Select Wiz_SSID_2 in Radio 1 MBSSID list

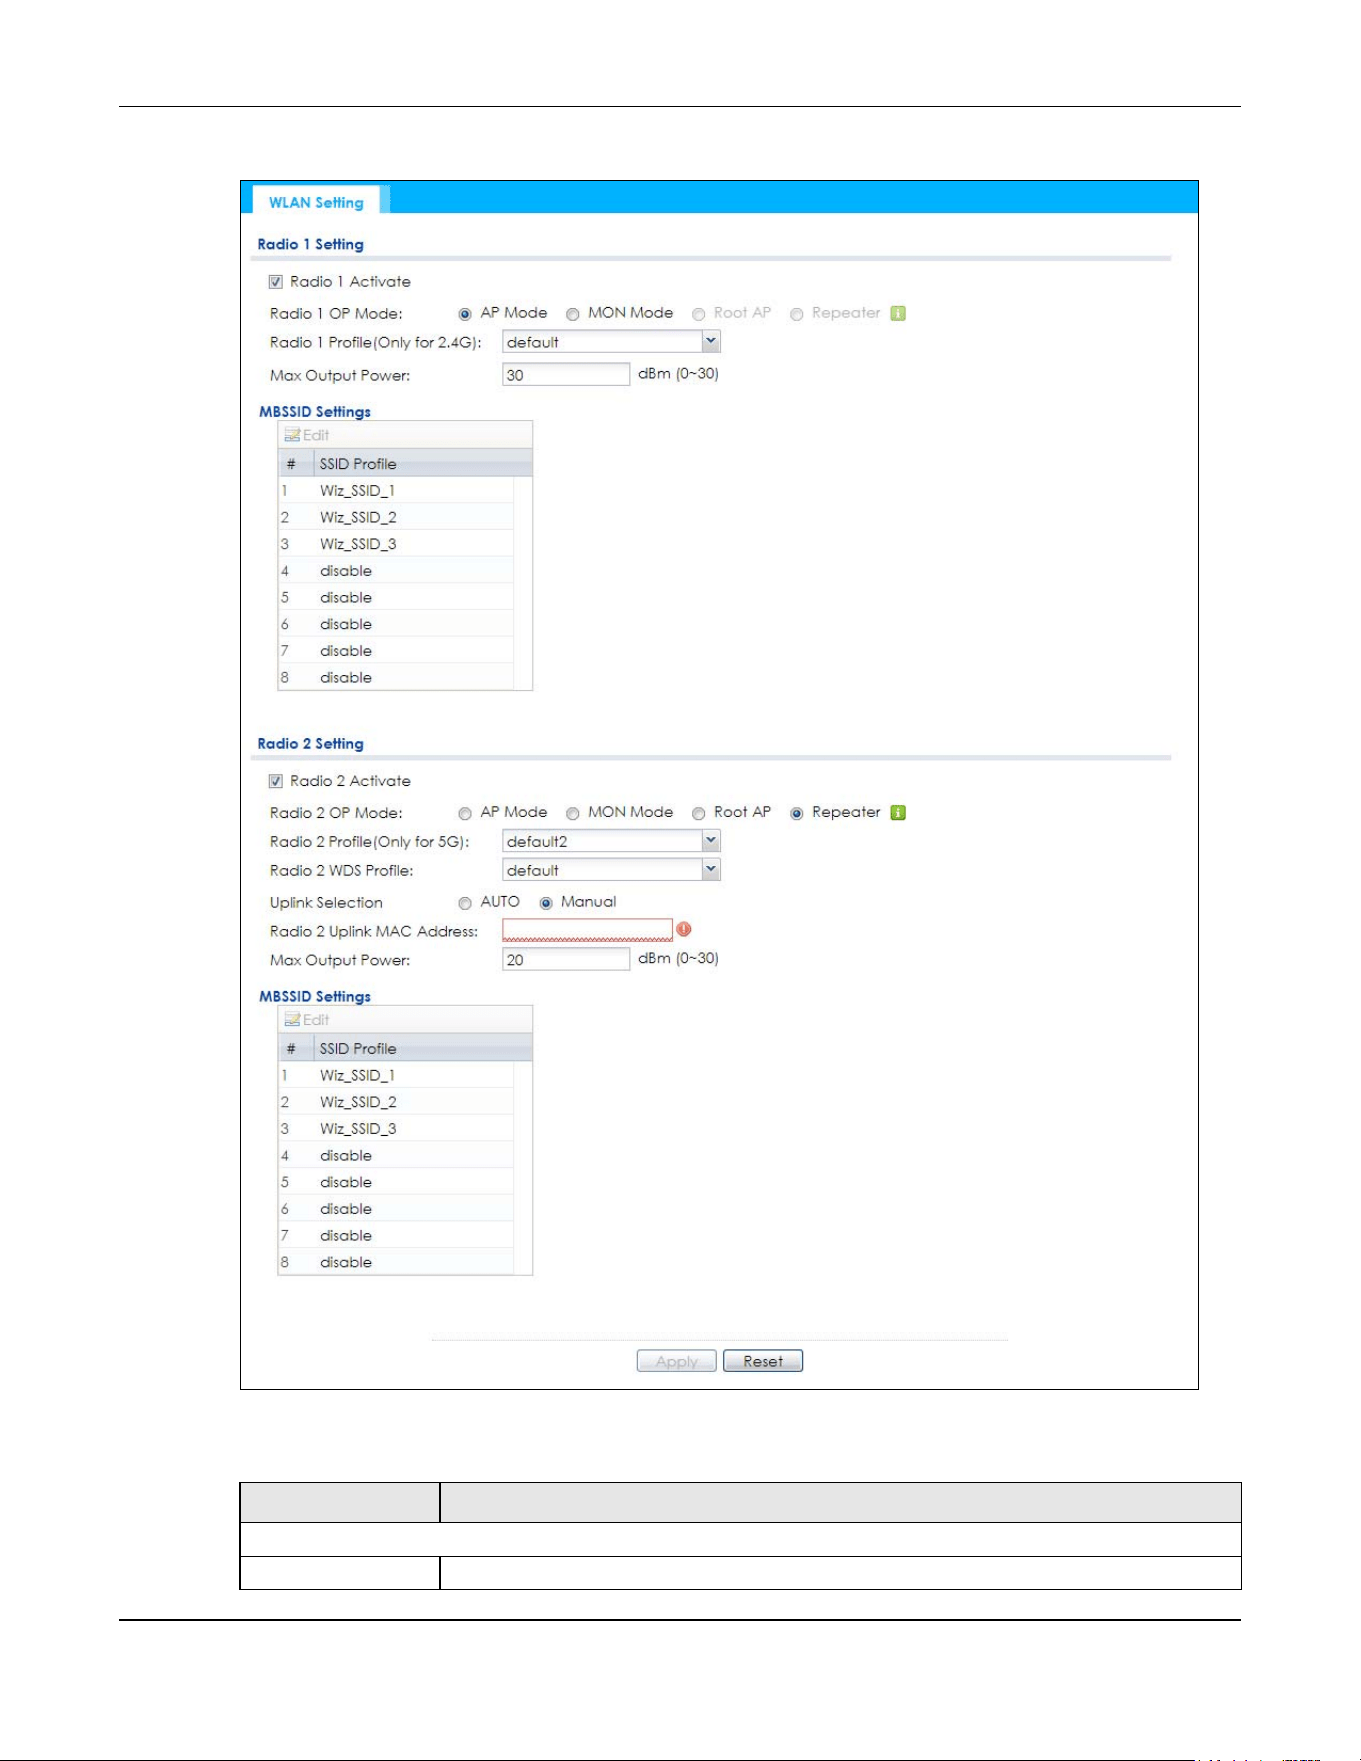tap(396, 517)
